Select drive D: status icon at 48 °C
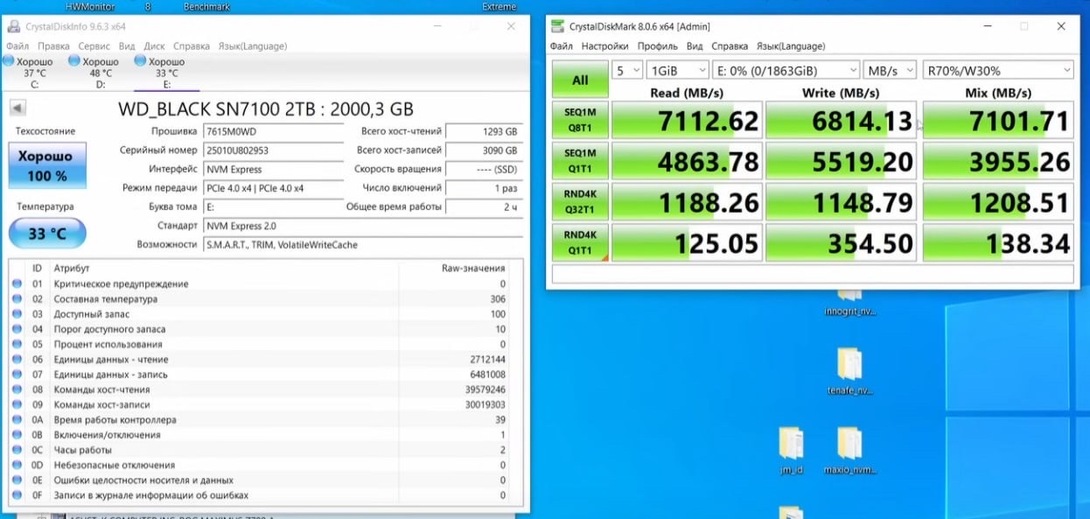1090x519 pixels. coord(74,61)
